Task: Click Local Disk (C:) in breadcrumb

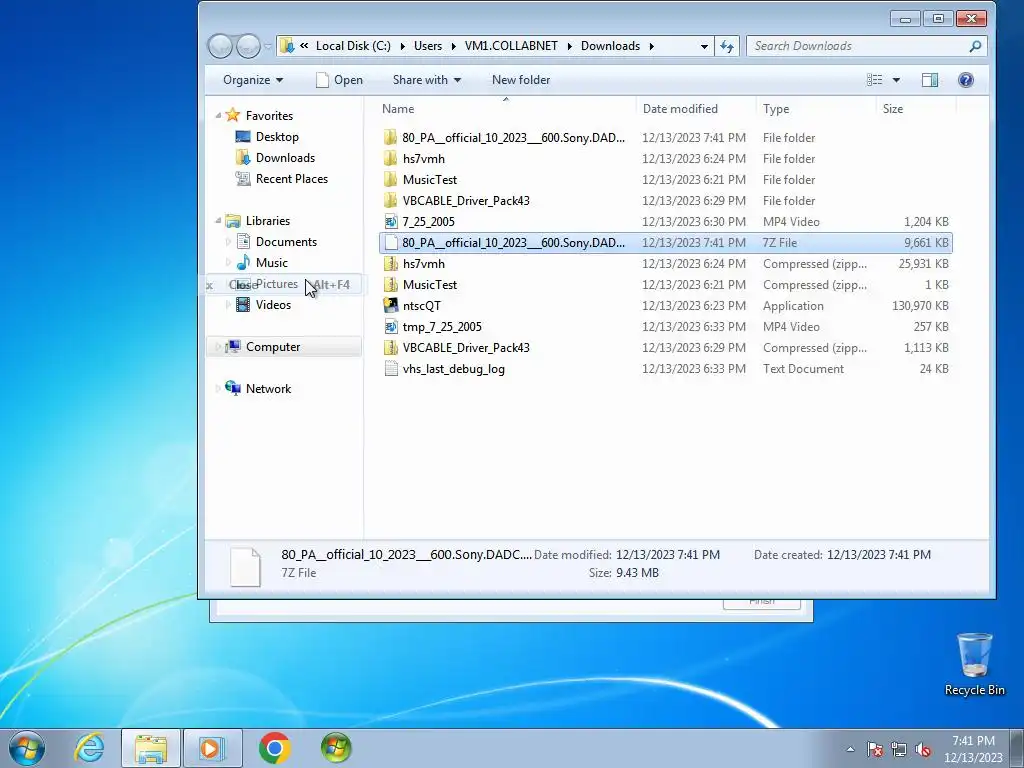Action: pos(353,46)
